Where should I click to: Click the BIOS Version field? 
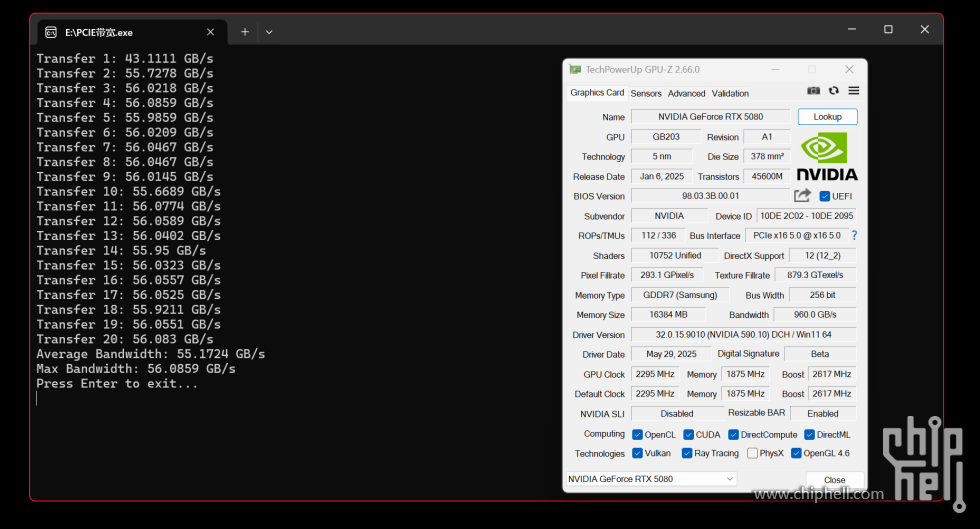tap(711, 196)
